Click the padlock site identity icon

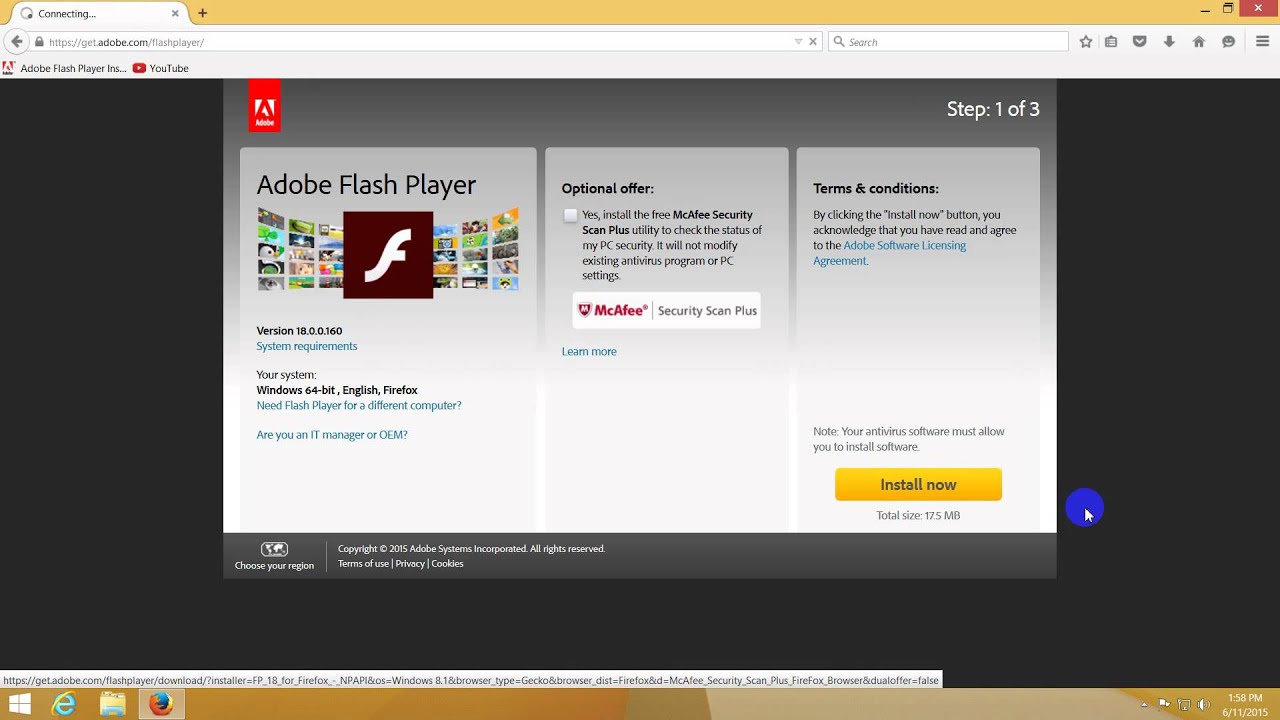[39, 42]
